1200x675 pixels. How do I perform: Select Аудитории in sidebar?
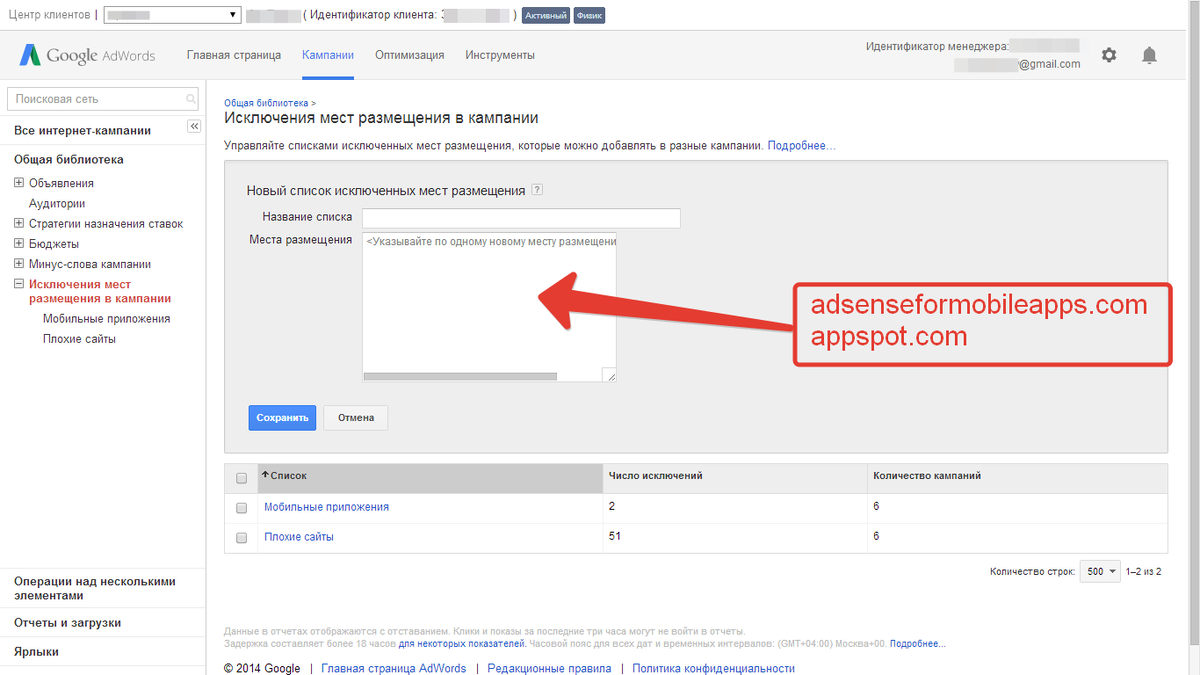57,203
